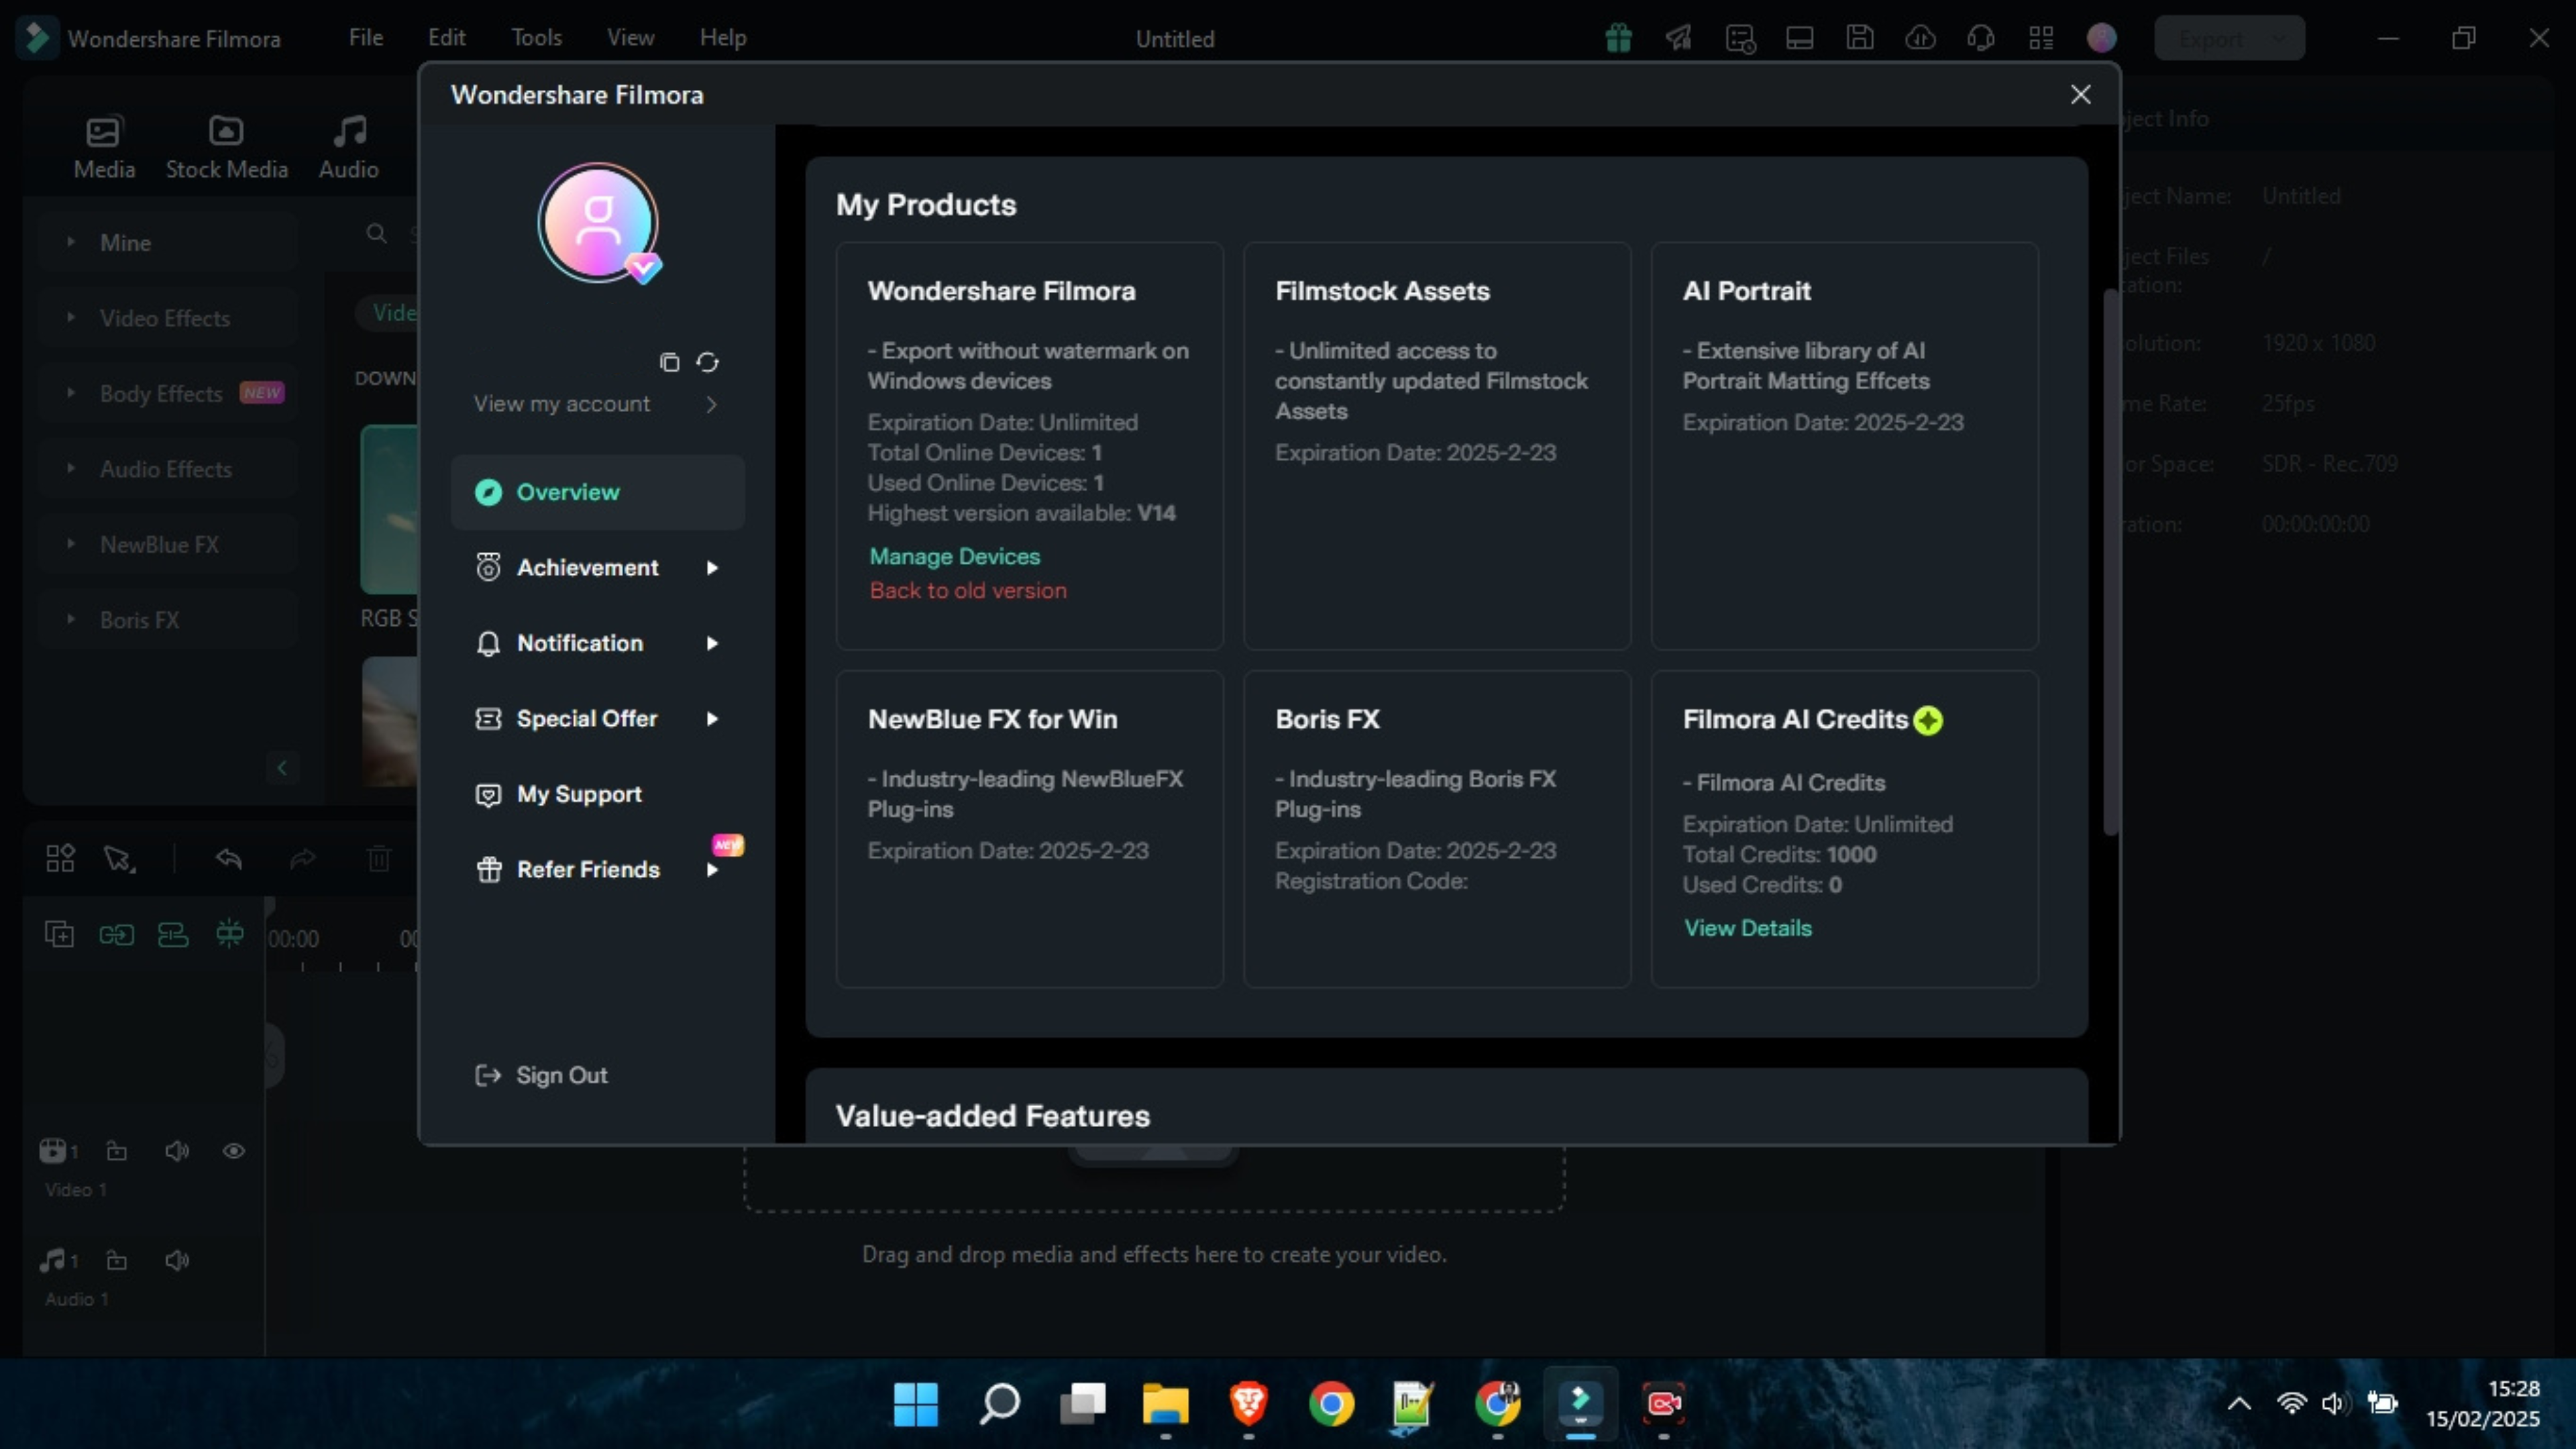Open the View my account chevron
2576x1449 pixels.
pos(711,404)
